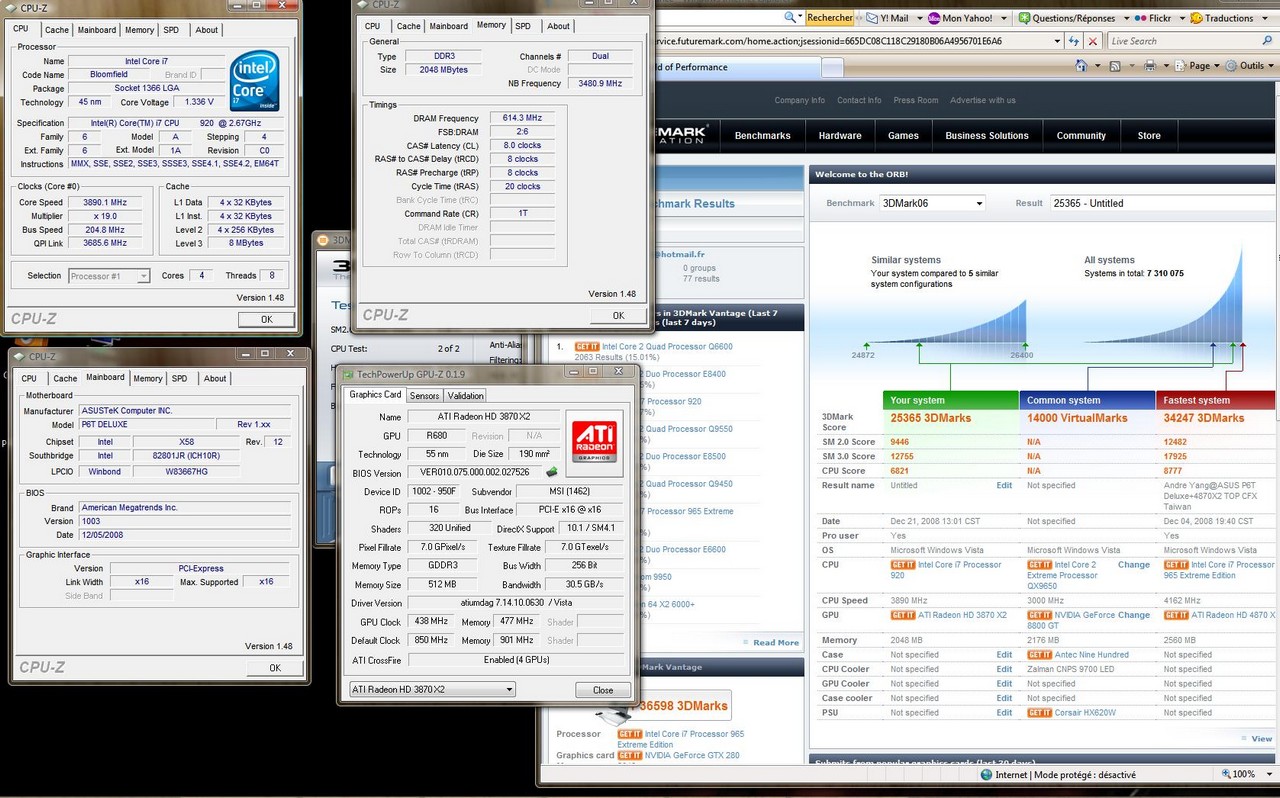This screenshot has width=1280, height=798.
Task: Click OK in the CPU-Z window showing Mainboard info
Action: [x=275, y=668]
